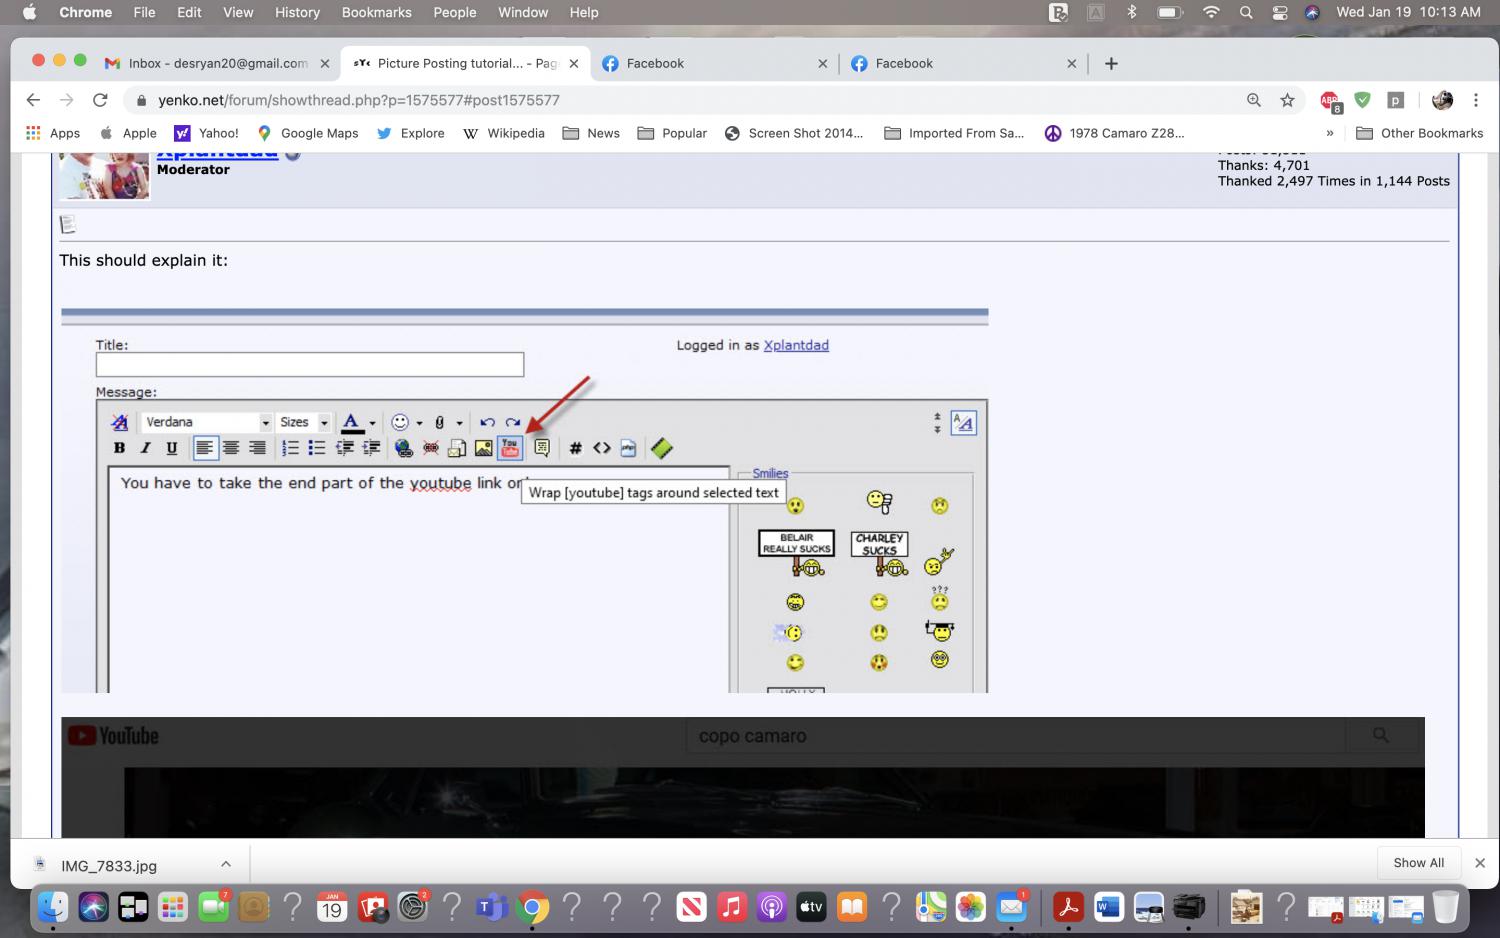The width and height of the screenshot is (1500, 938).
Task: Click the insert image icon in editor
Action: pyautogui.click(x=483, y=448)
